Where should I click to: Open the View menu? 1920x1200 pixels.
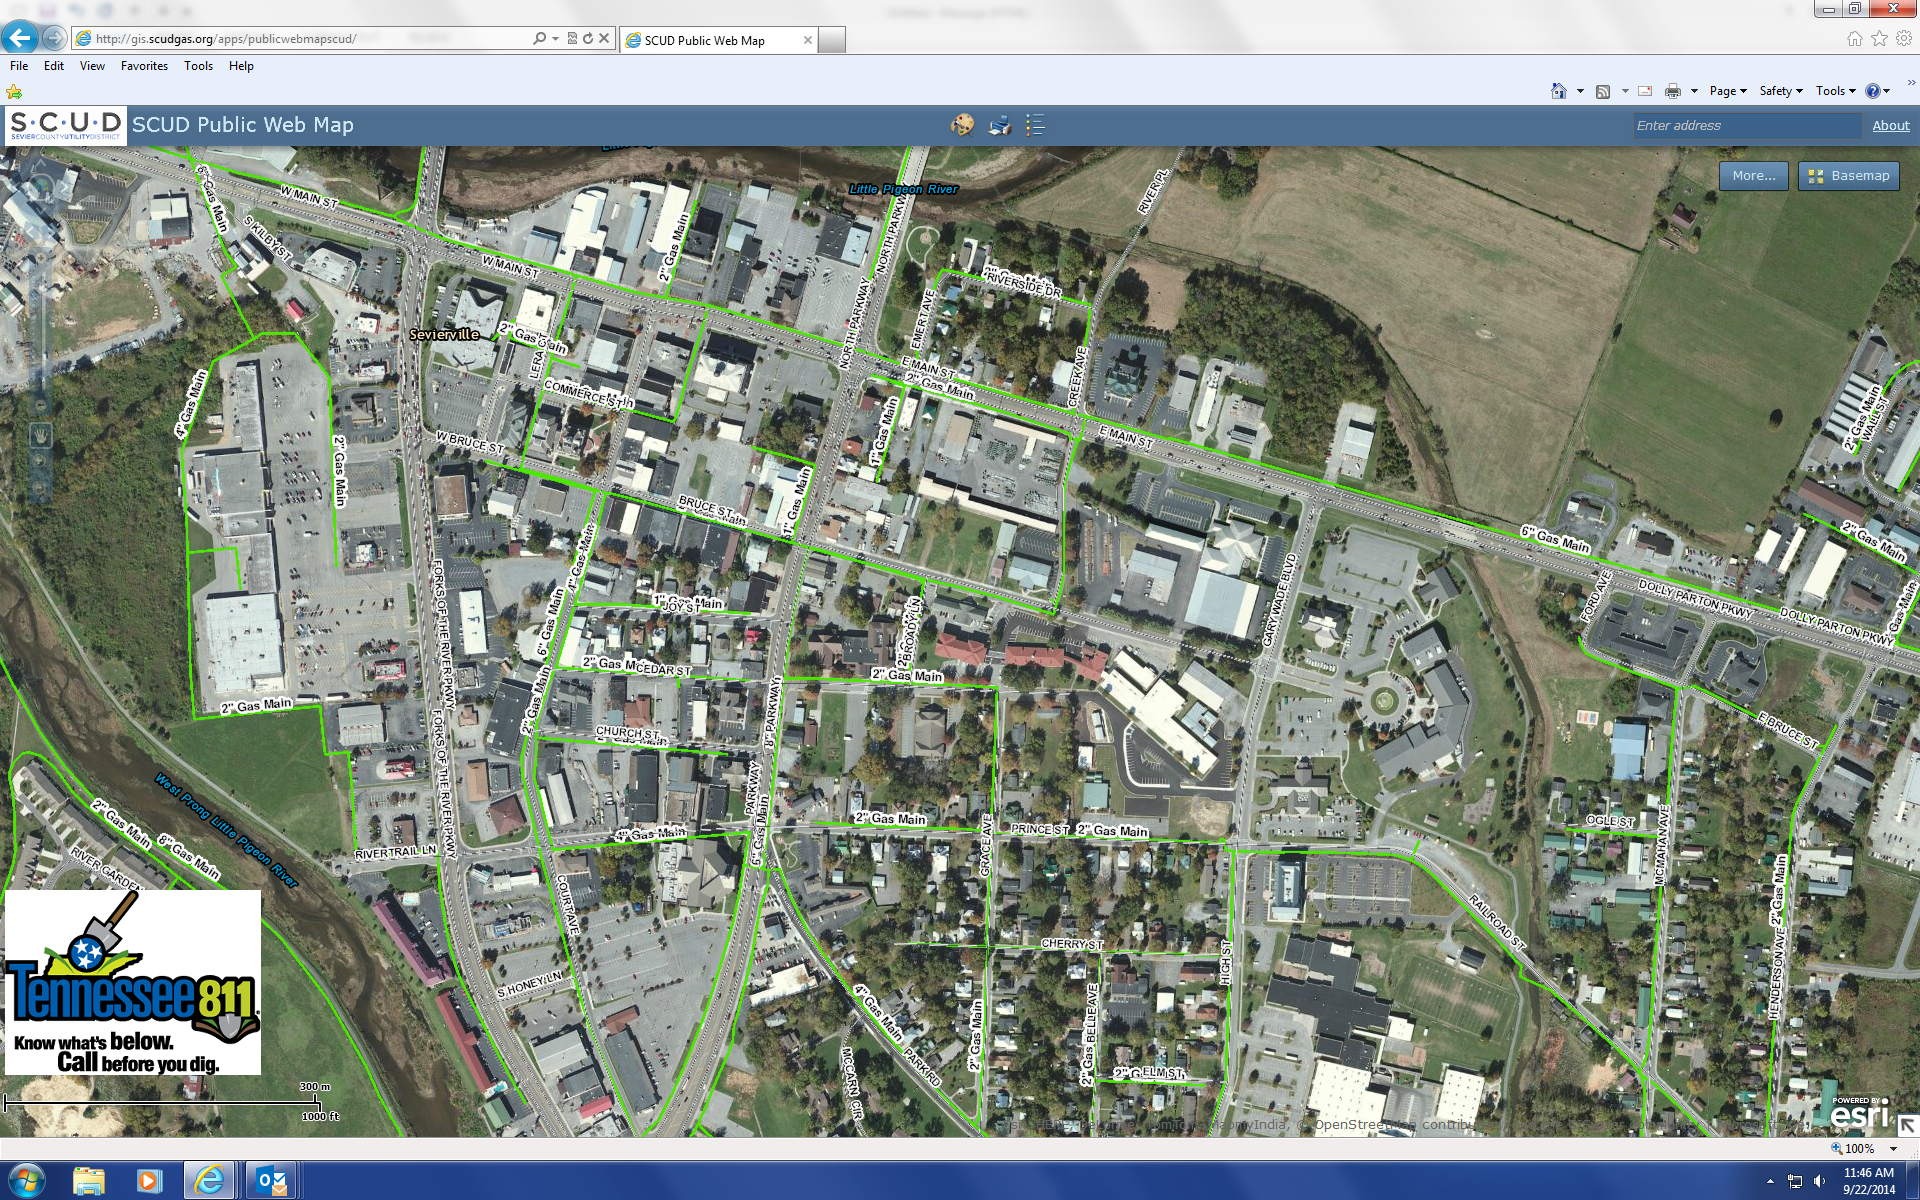tap(92, 66)
